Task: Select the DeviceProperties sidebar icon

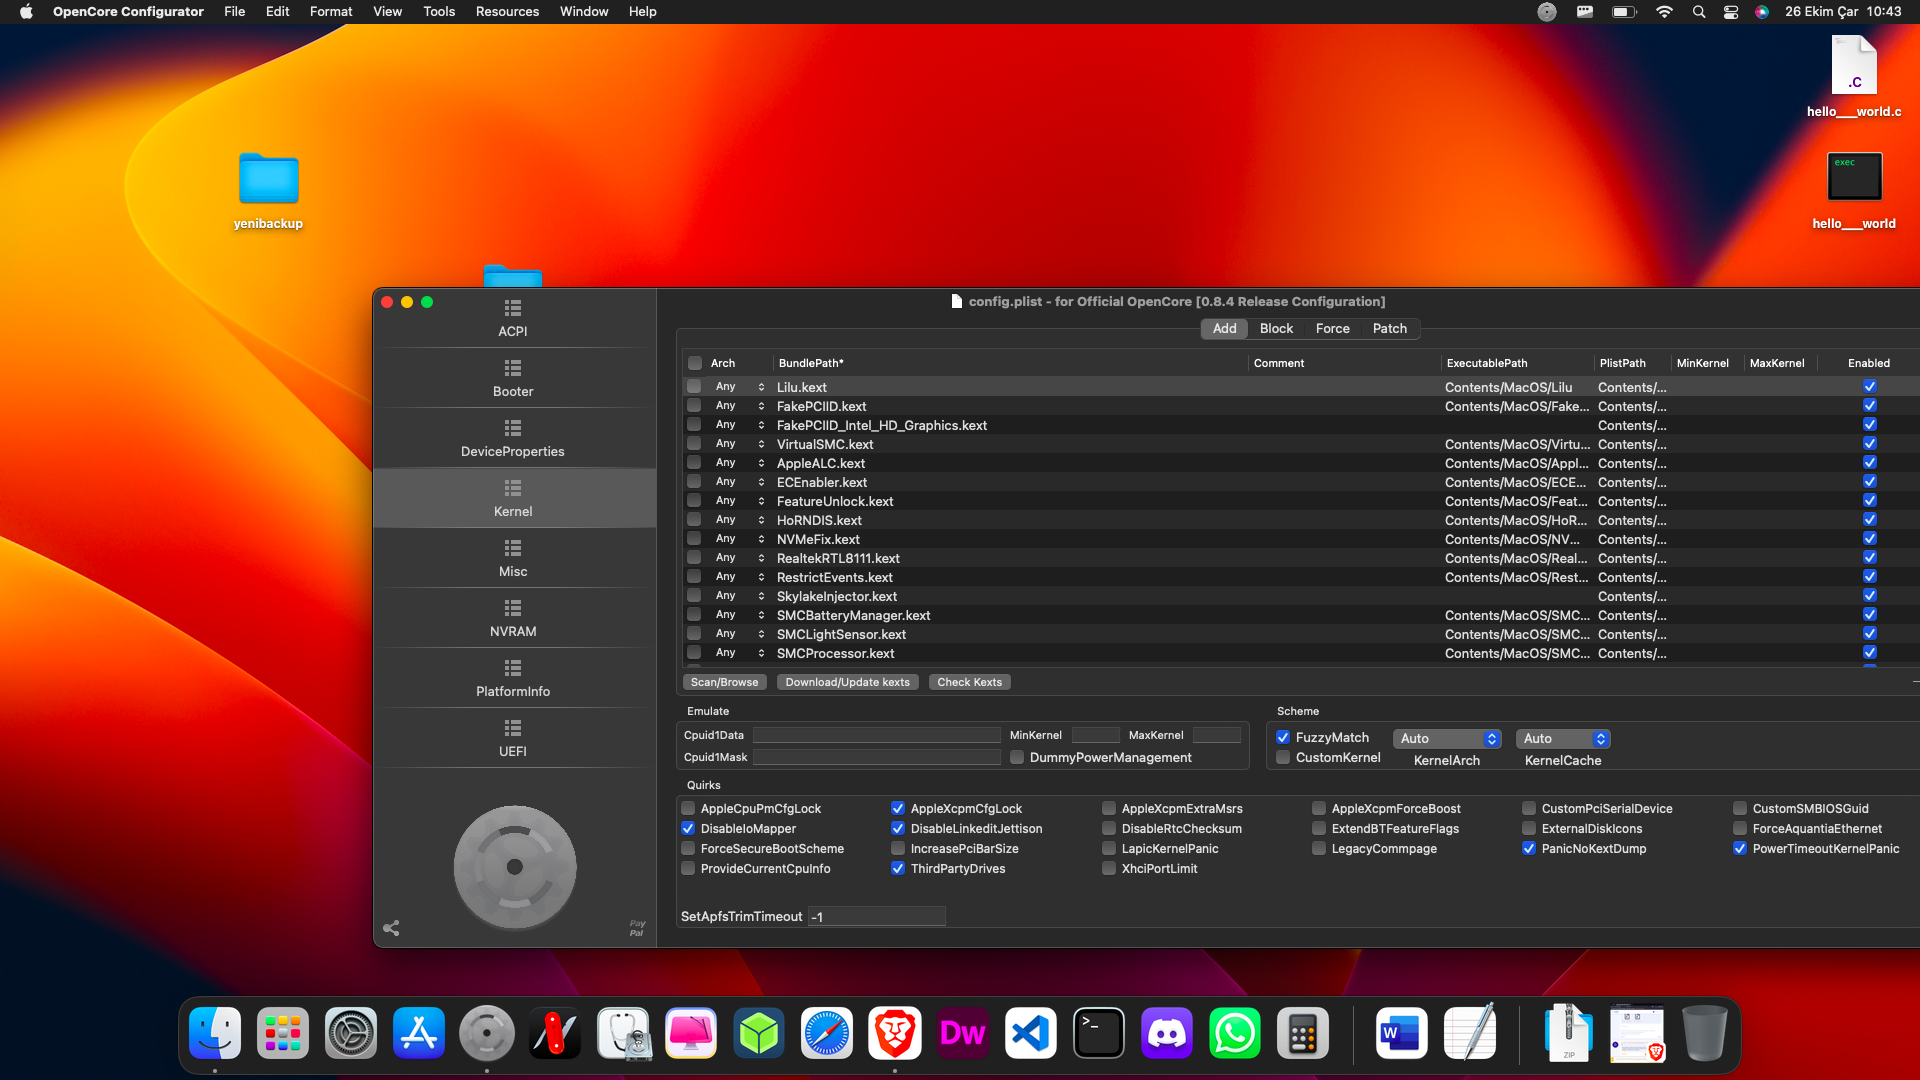Action: (x=513, y=437)
